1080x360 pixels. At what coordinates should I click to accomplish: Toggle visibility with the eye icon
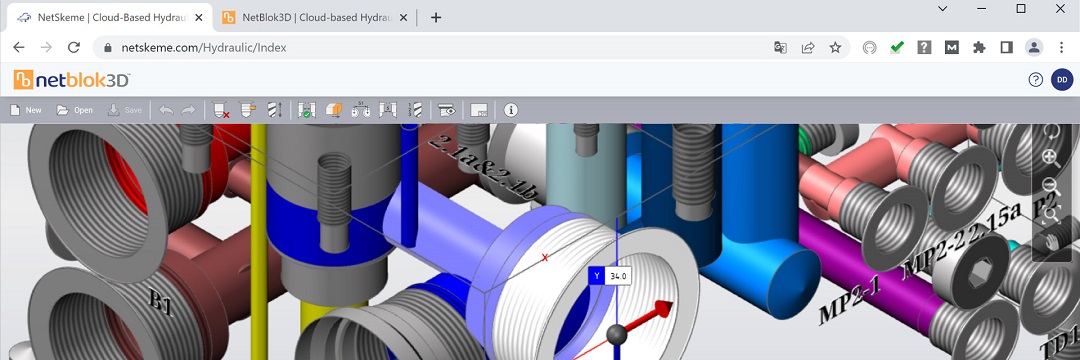[447, 110]
